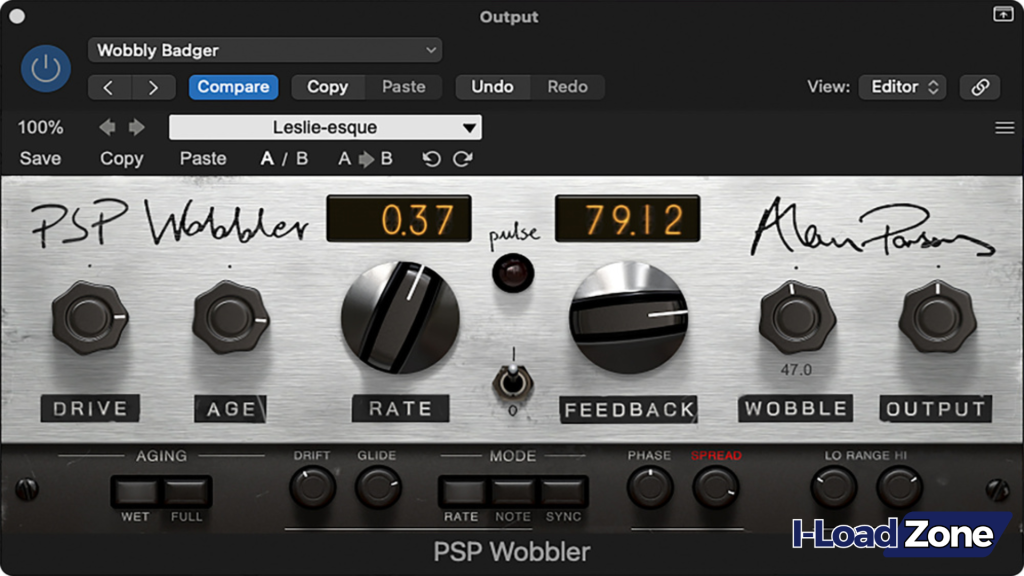Click the Compare button
This screenshot has width=1024, height=576.
(x=233, y=87)
